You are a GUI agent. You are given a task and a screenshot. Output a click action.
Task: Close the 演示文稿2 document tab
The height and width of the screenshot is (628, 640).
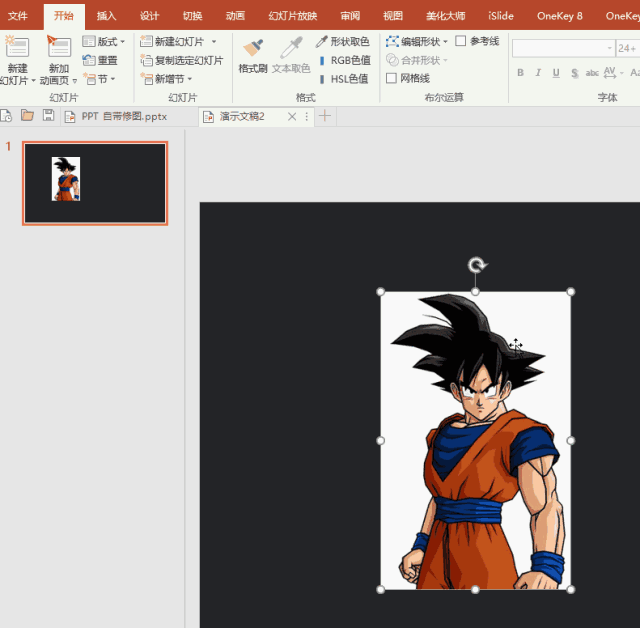point(292,117)
